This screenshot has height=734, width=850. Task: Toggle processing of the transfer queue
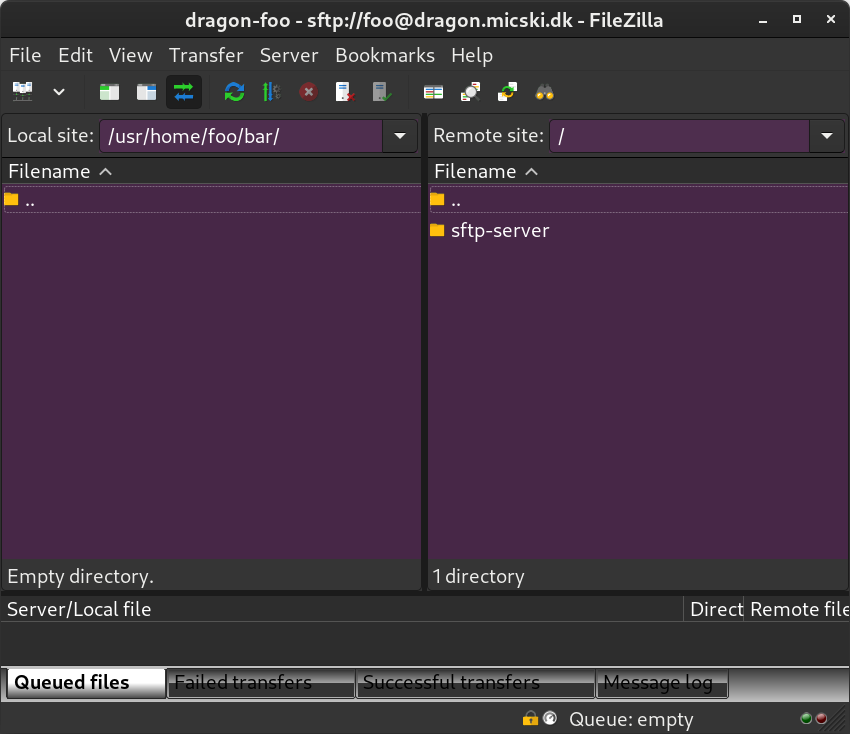coord(271,92)
